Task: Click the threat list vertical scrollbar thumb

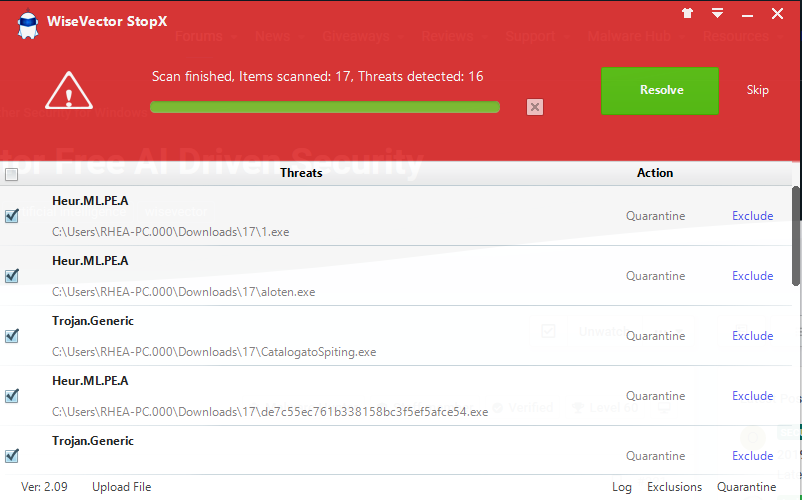Action: tap(796, 236)
